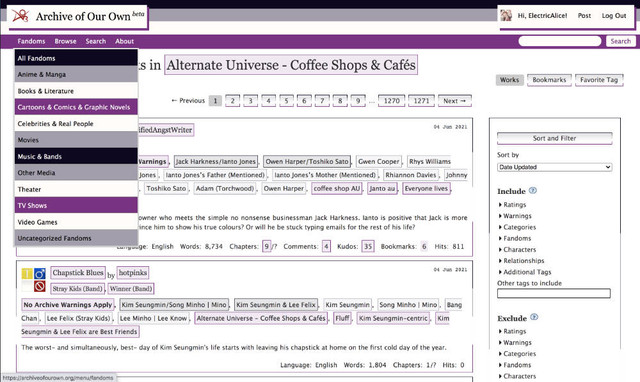Click the site search input field
Viewport: 640px width, 382px height.
(x=560, y=41)
